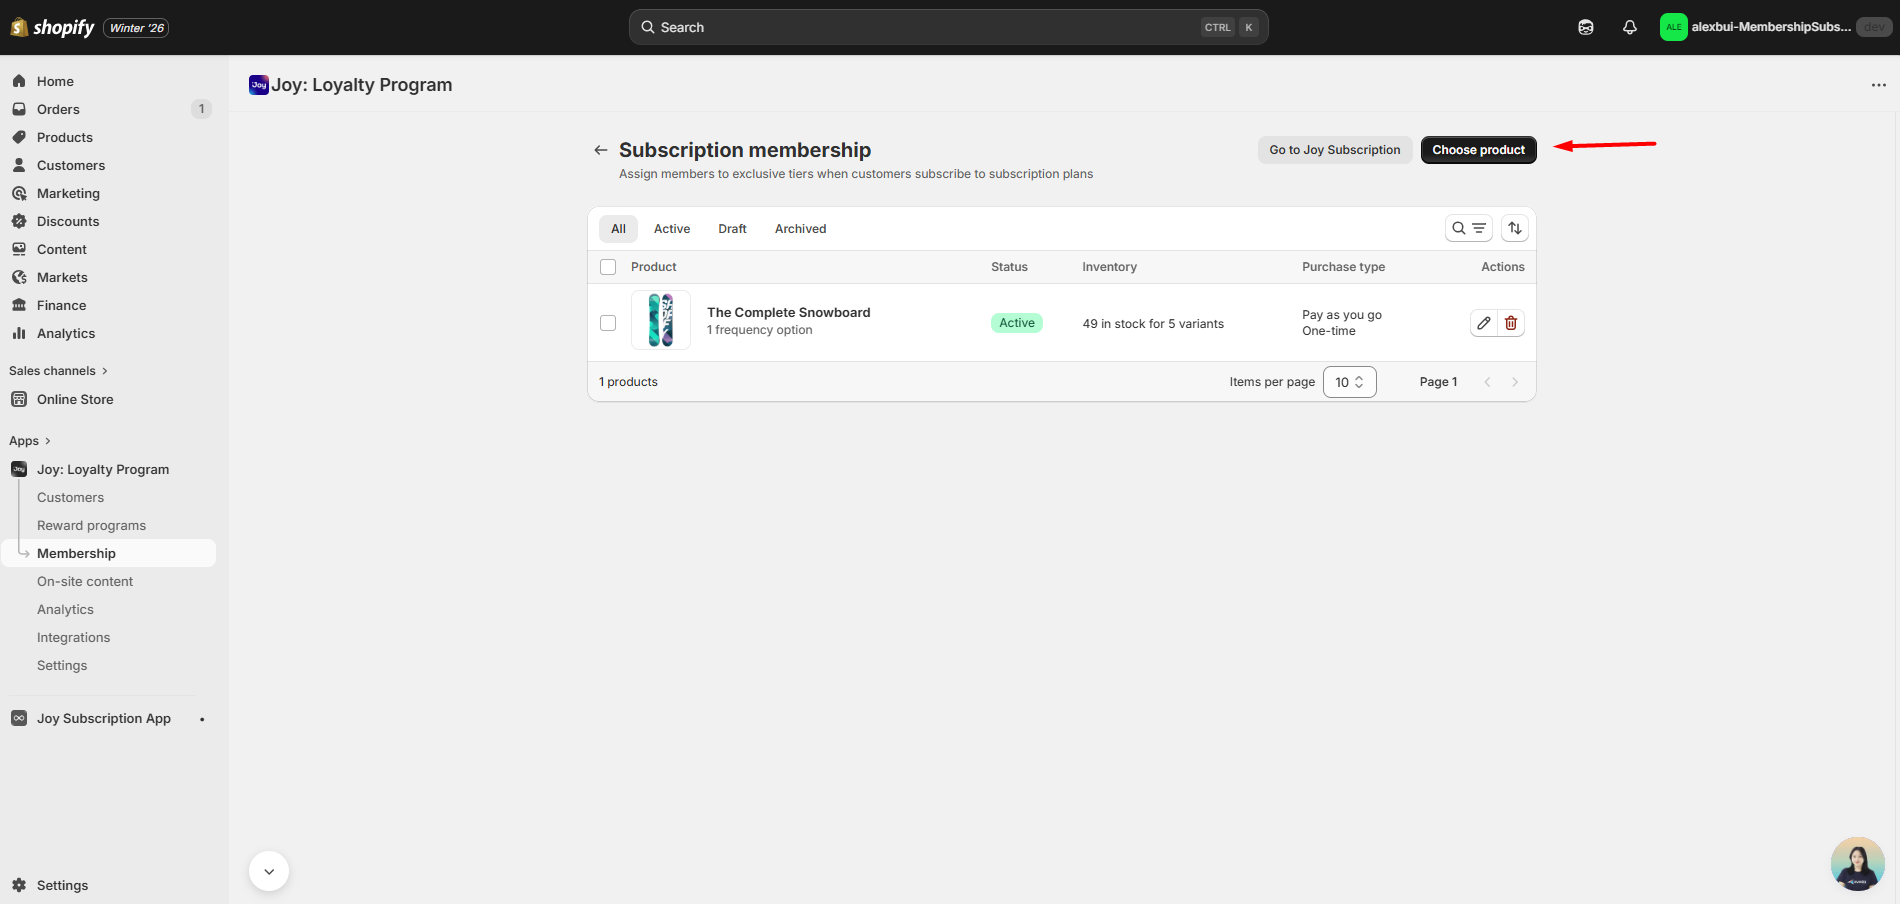Collapse the panel with round chevron button
Image resolution: width=1900 pixels, height=904 pixels.
click(269, 871)
